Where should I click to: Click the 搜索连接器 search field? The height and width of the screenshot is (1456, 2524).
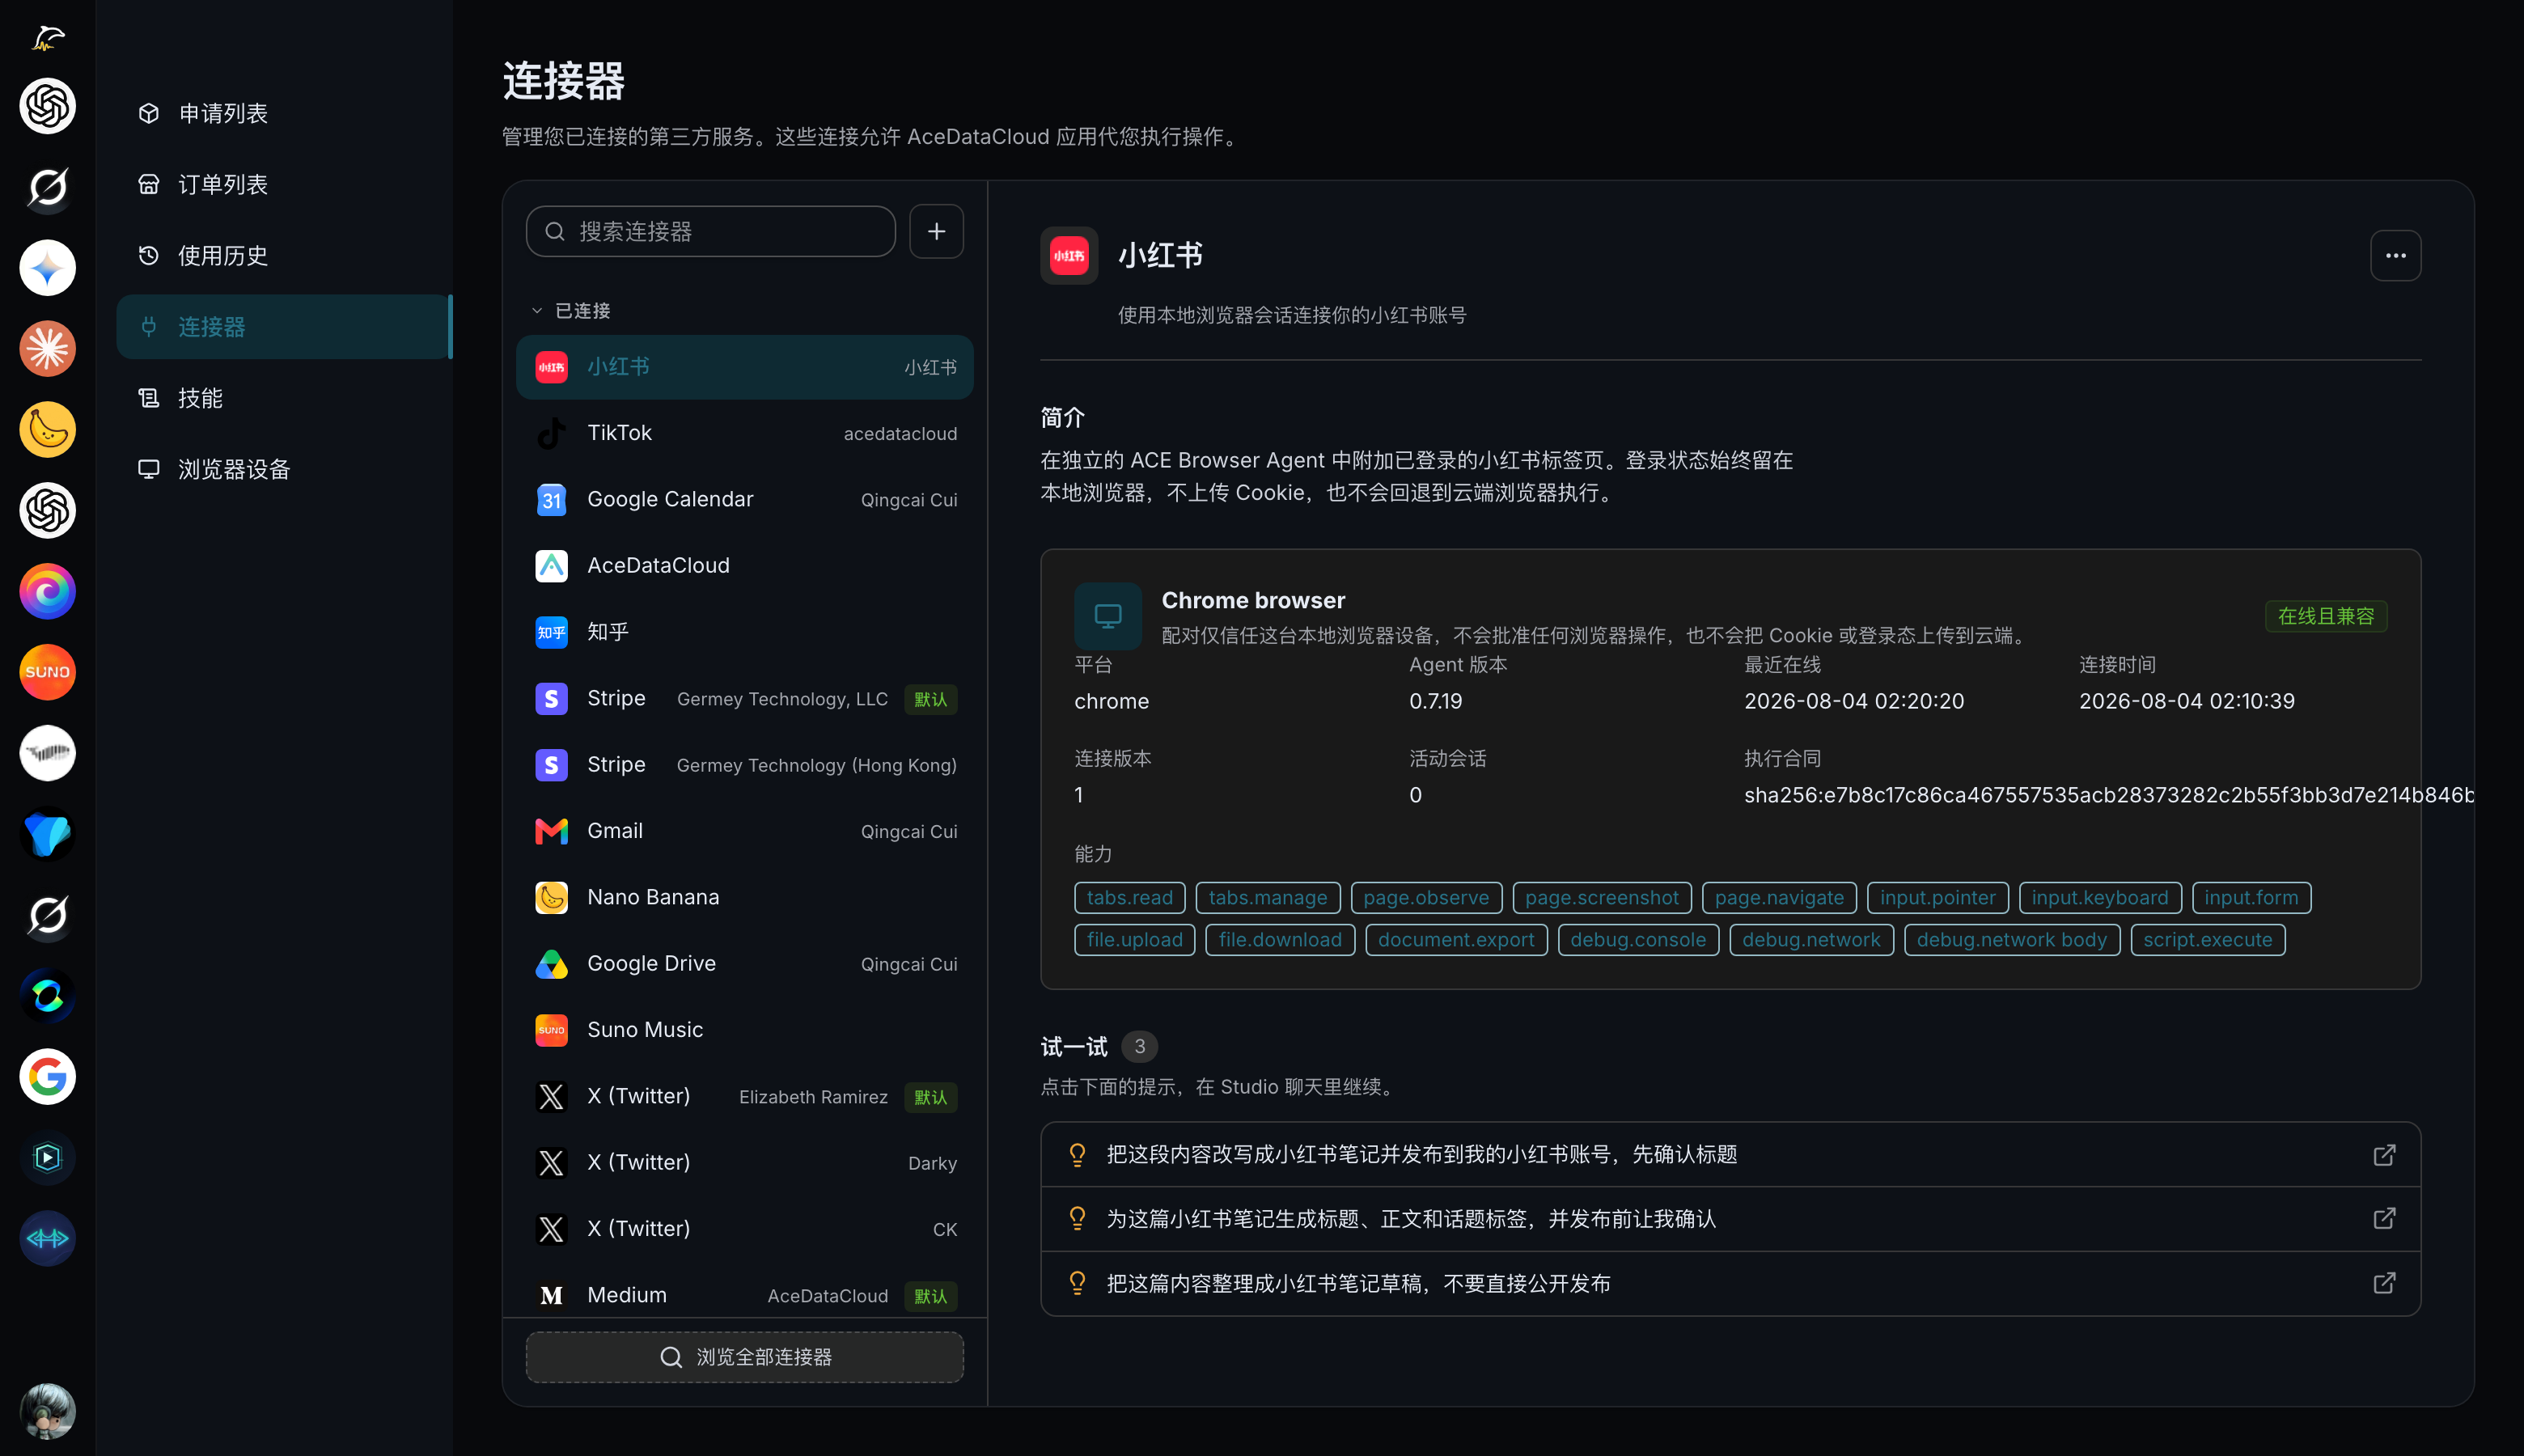click(x=711, y=232)
